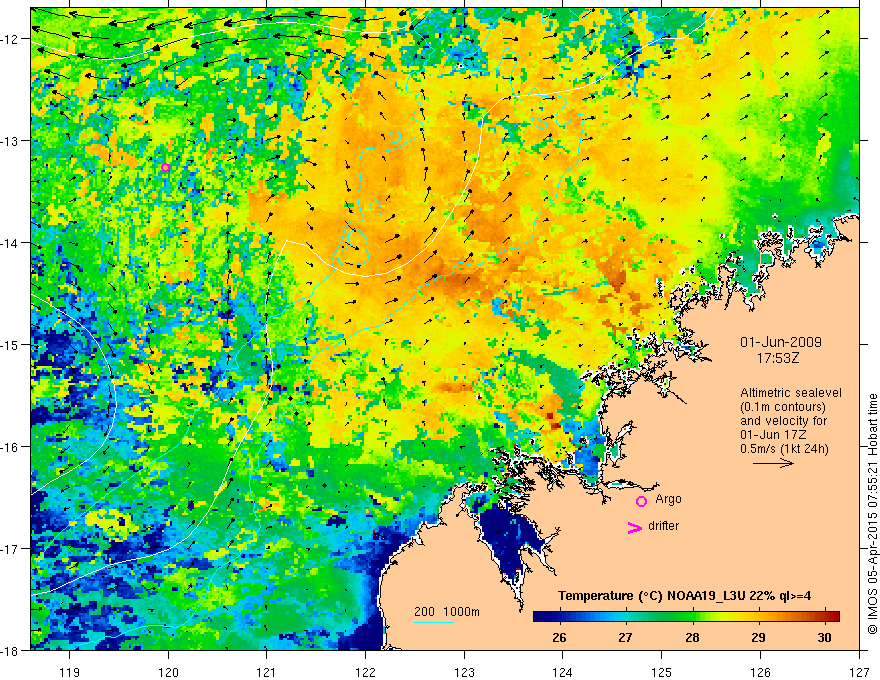Screen dimensions: 880x680
Task: Click the latitude axis label -12
Action: pos(11,39)
